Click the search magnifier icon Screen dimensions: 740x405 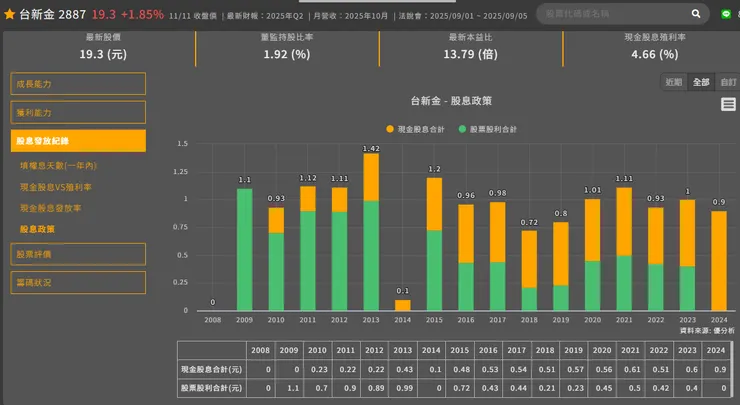(x=696, y=14)
